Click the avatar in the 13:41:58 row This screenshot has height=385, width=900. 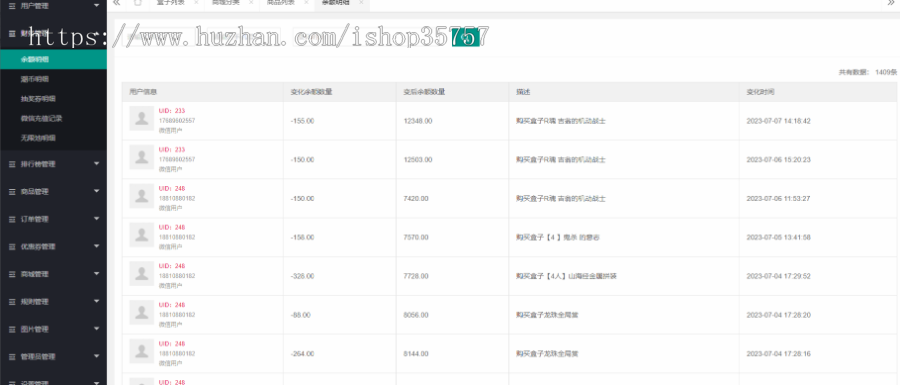coord(141,235)
